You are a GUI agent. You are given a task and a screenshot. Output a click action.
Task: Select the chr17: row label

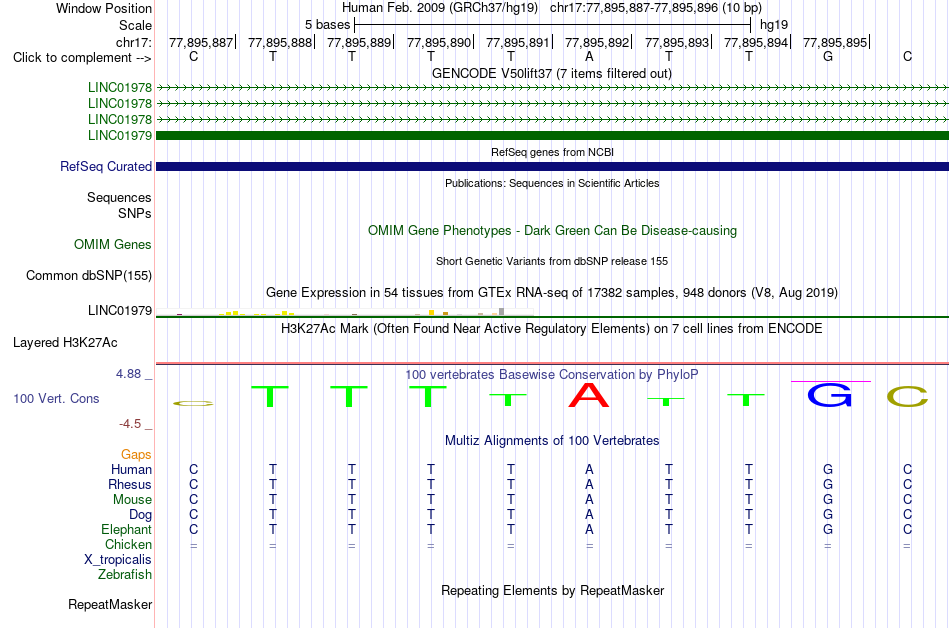tap(133, 42)
